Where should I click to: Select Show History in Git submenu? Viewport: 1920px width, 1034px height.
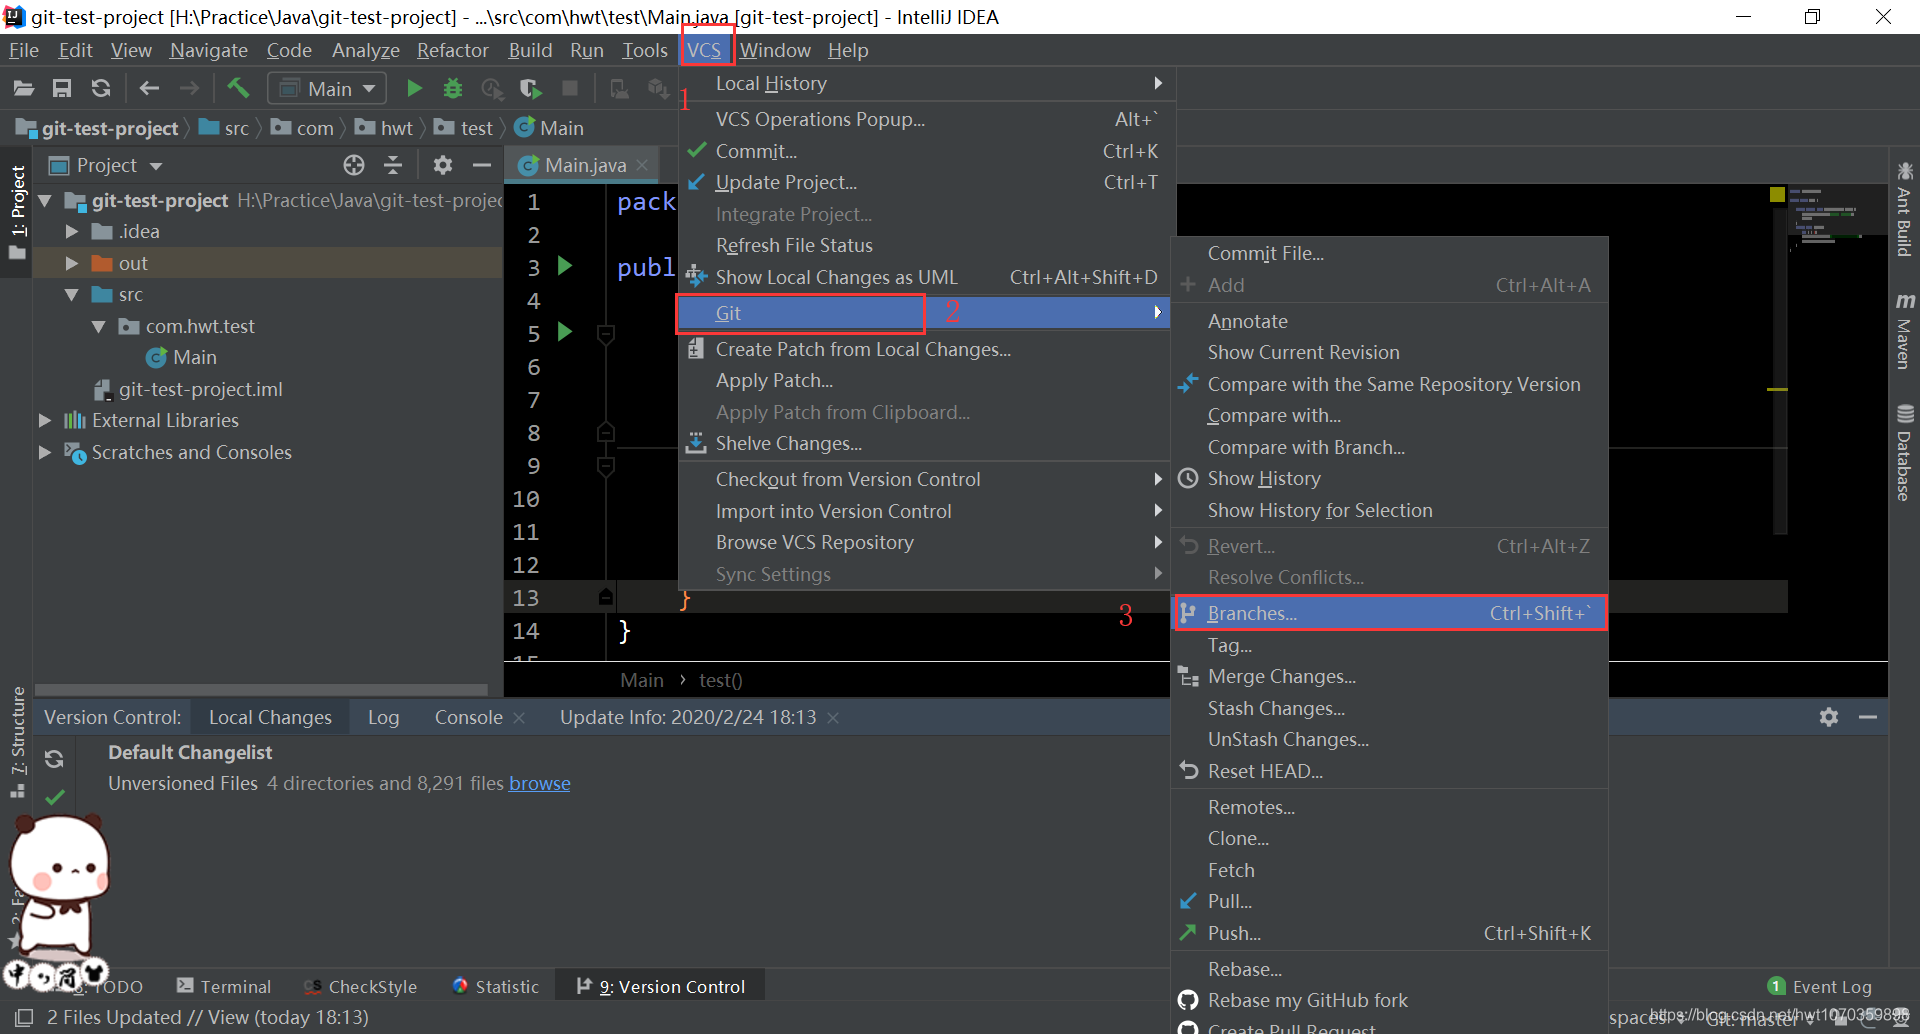[1390, 478]
